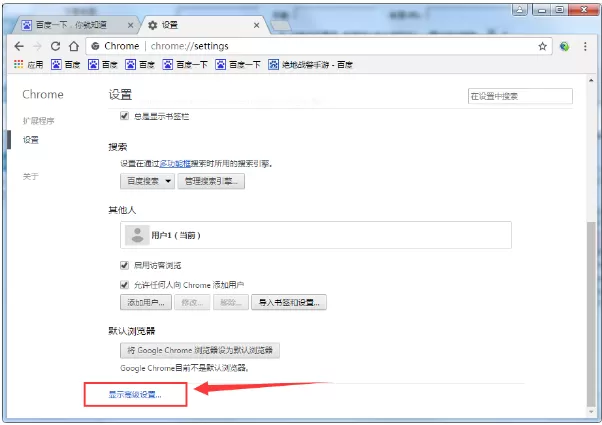This screenshot has width=602, height=425.
Task: Select 设置 in the sidebar
Action: pos(31,140)
